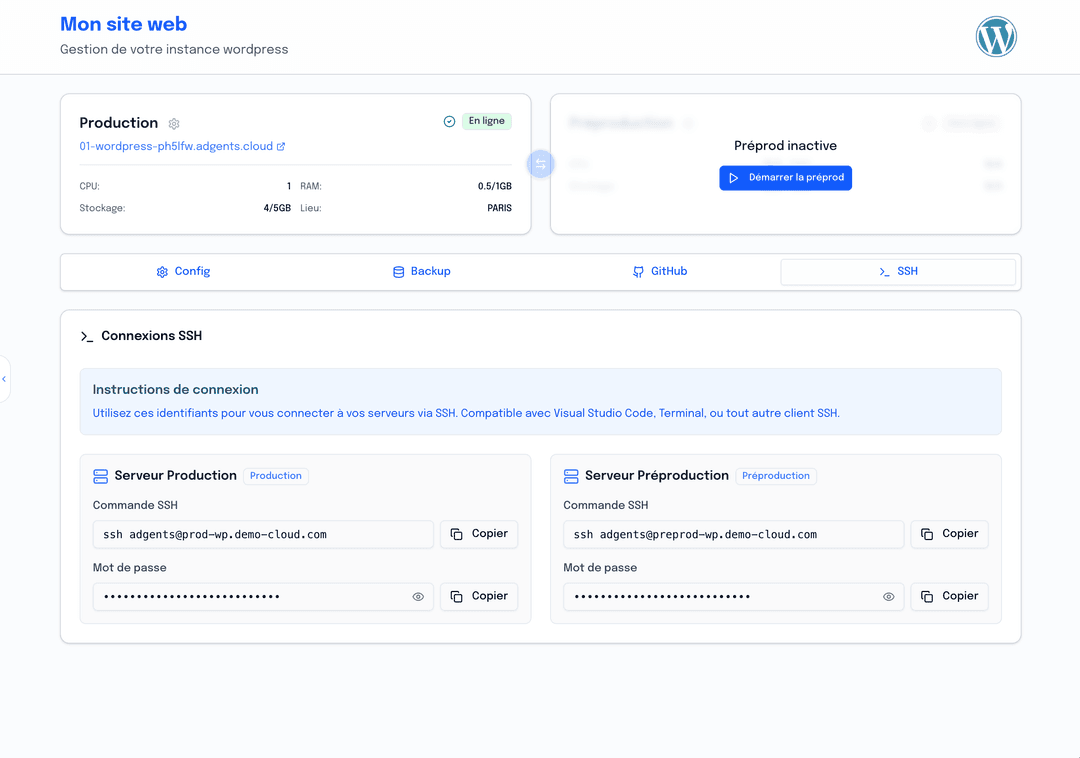Open the 01-wordpress-ph5lfw.adgents.cloud link
Screen dimensions: 1080x758
click(176, 147)
